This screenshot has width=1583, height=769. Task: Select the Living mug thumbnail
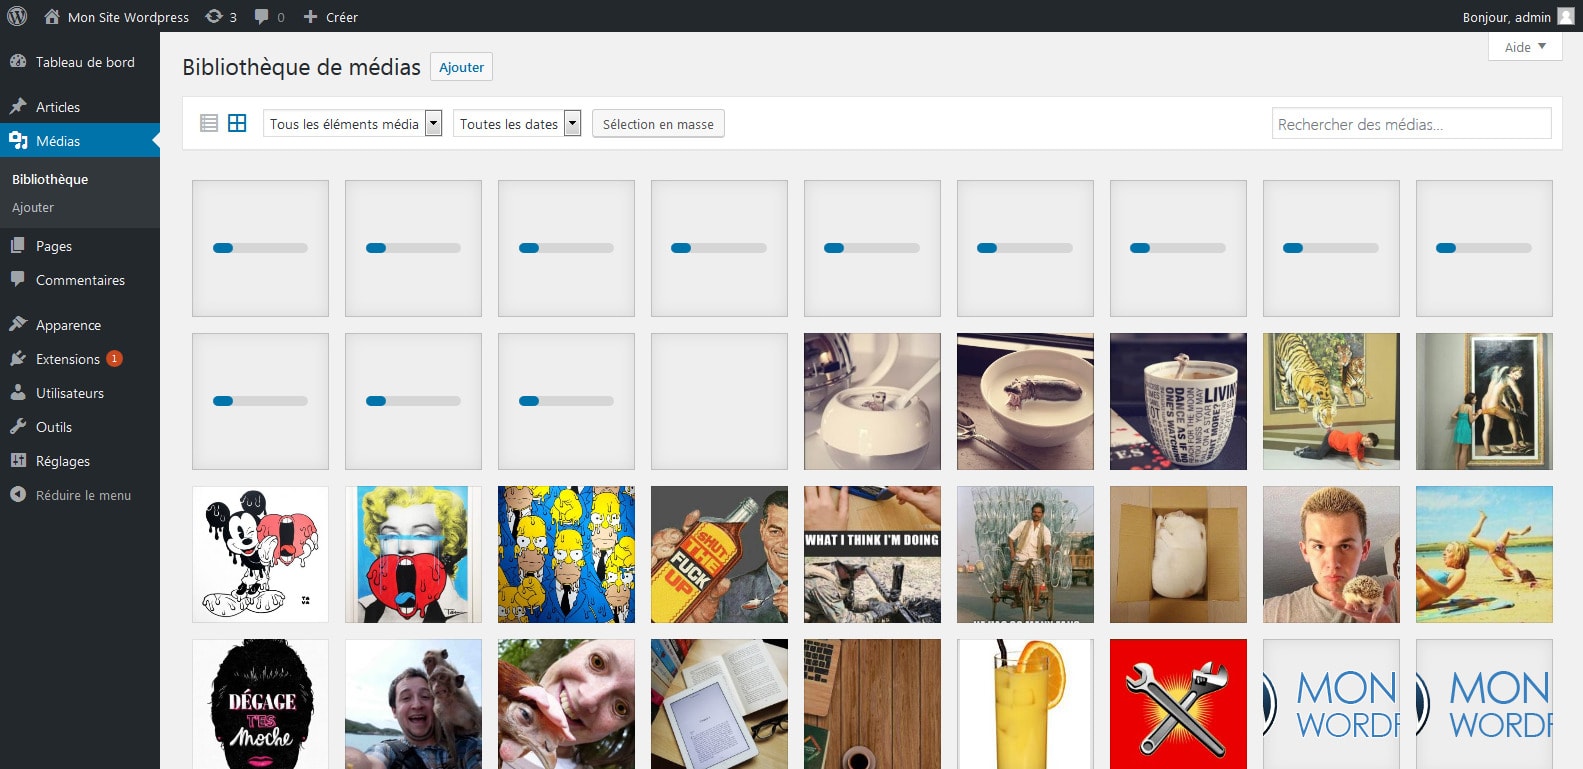1178,401
